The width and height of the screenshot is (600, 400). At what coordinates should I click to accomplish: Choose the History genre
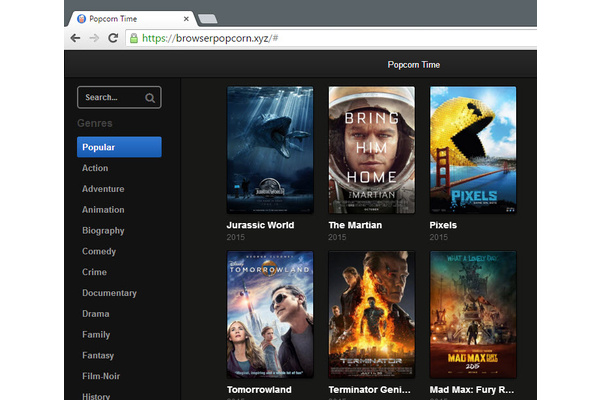96,396
